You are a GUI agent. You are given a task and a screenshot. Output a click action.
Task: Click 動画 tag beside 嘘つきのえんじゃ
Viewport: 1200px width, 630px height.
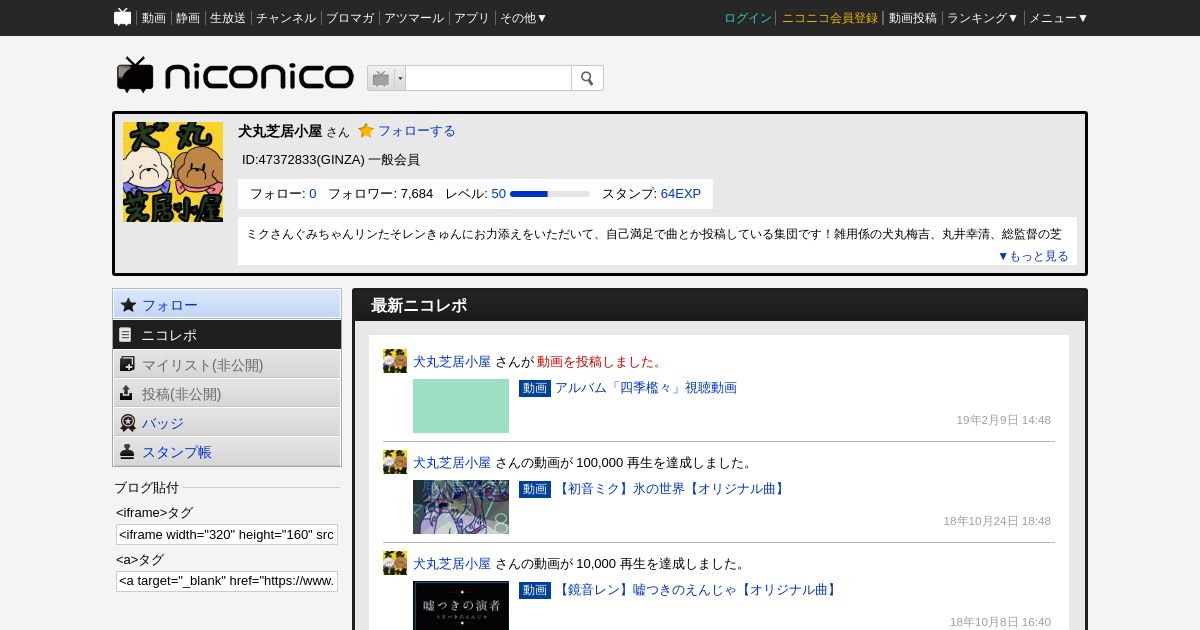[535, 590]
